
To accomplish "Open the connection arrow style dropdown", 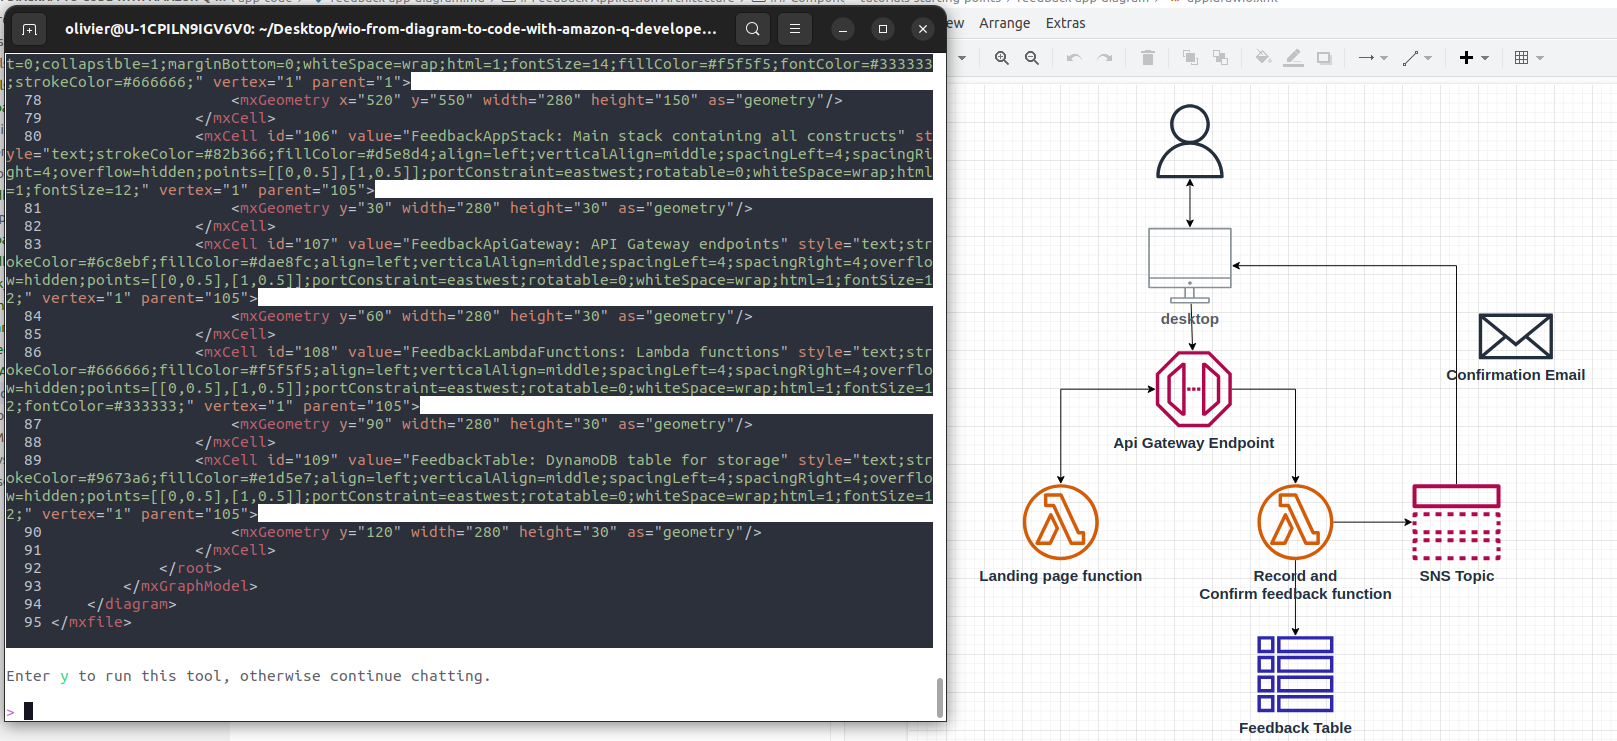I will click(x=1373, y=58).
